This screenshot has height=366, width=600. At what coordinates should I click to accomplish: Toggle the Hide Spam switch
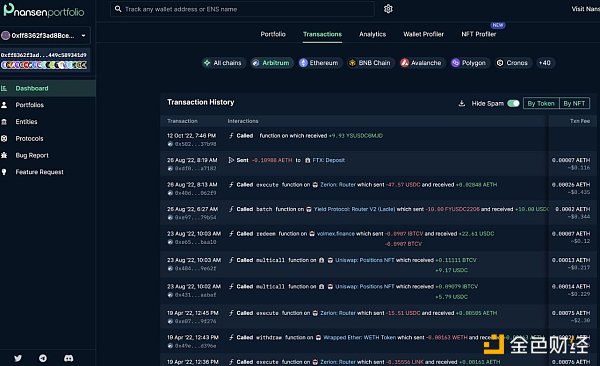pyautogui.click(x=513, y=103)
